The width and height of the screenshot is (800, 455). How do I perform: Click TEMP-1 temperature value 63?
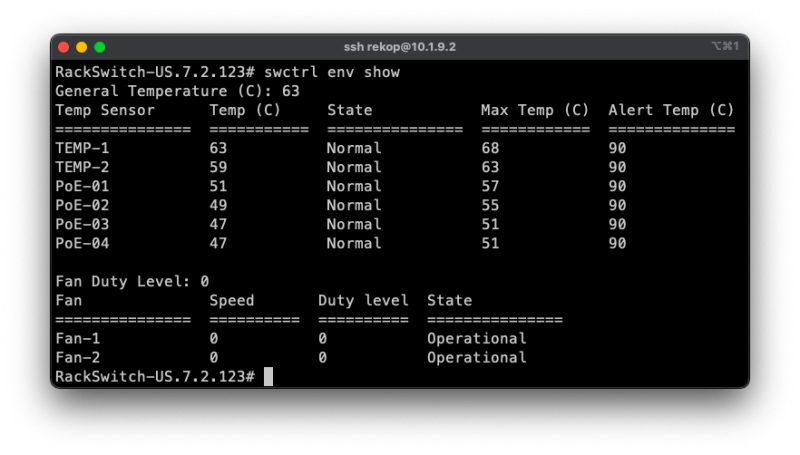[x=218, y=148]
